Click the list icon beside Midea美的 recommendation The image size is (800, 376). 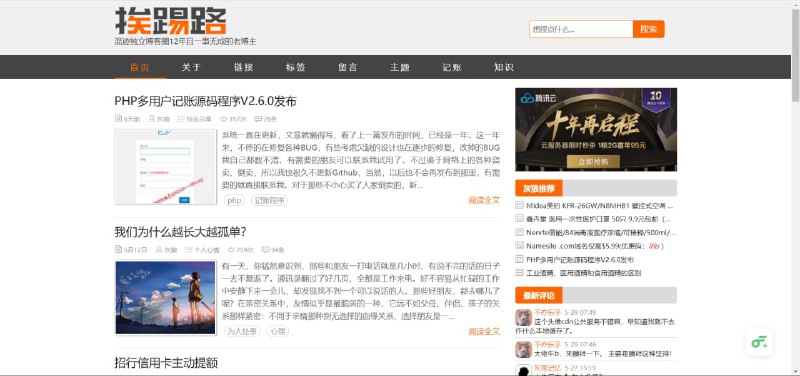coord(519,206)
